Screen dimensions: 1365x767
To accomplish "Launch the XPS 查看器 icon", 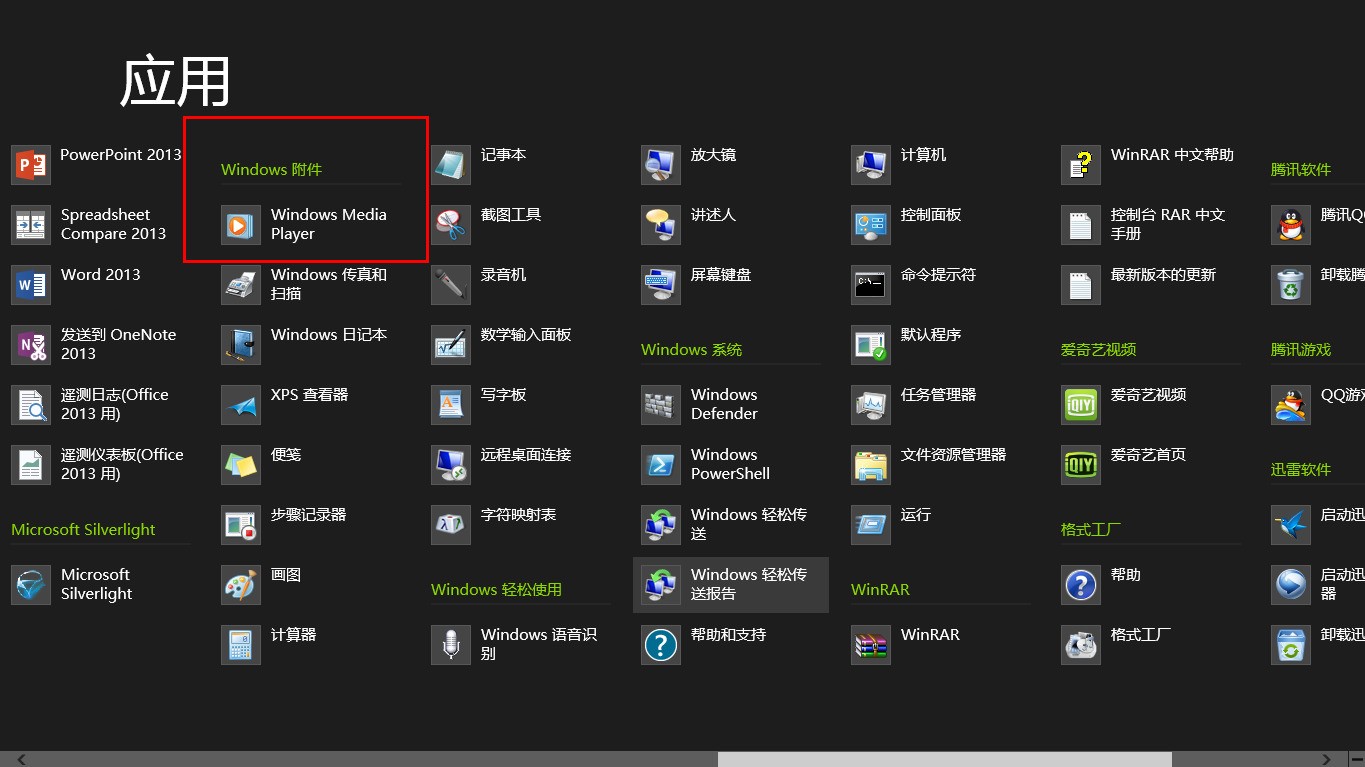I will click(x=241, y=405).
